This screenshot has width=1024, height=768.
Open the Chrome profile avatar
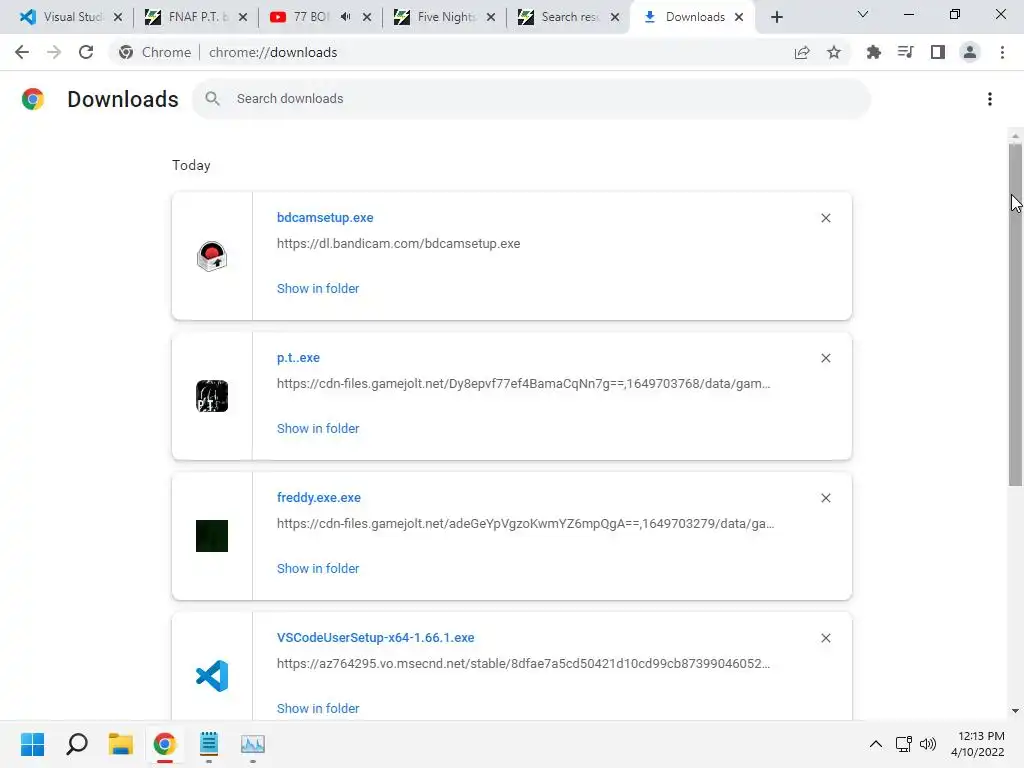[970, 52]
